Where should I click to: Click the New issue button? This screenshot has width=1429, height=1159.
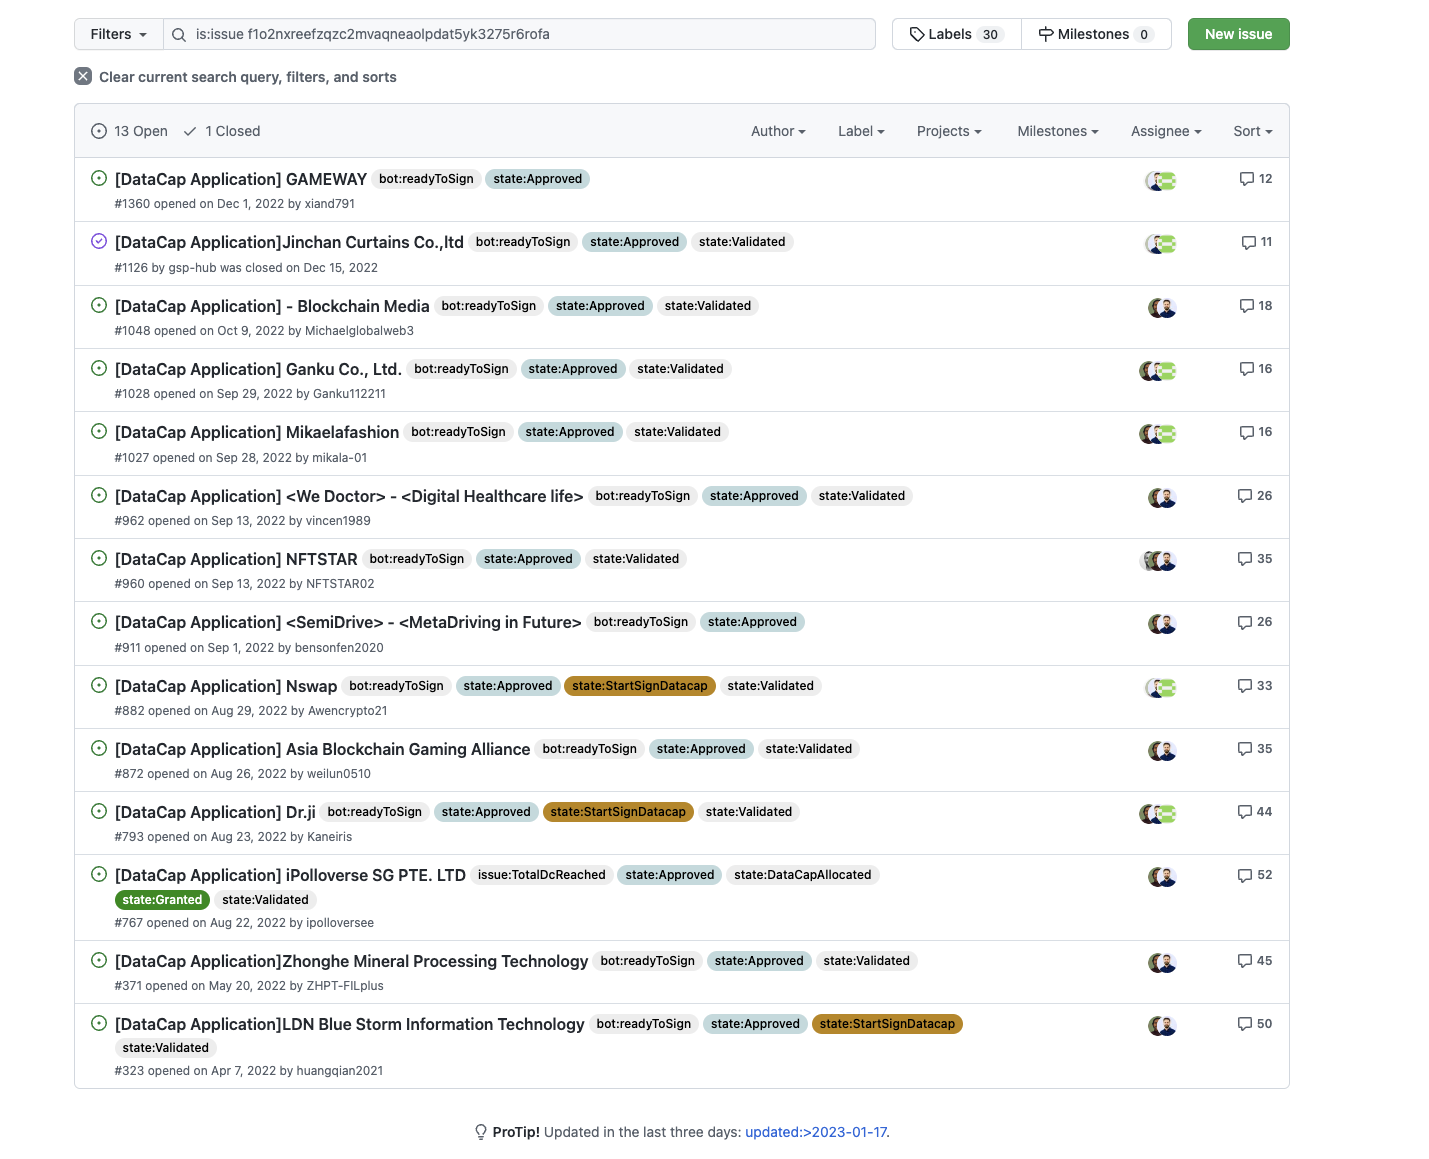pyautogui.click(x=1238, y=33)
